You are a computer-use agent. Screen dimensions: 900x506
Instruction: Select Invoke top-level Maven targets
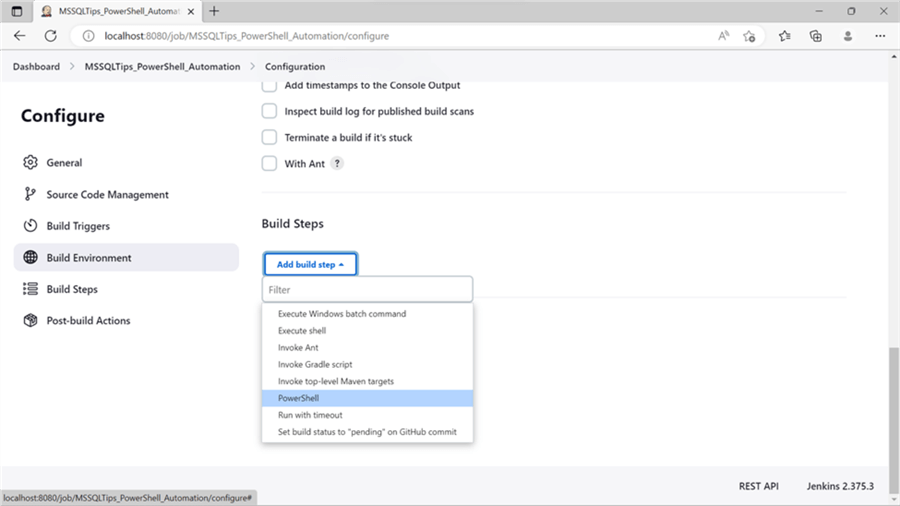(367, 382)
